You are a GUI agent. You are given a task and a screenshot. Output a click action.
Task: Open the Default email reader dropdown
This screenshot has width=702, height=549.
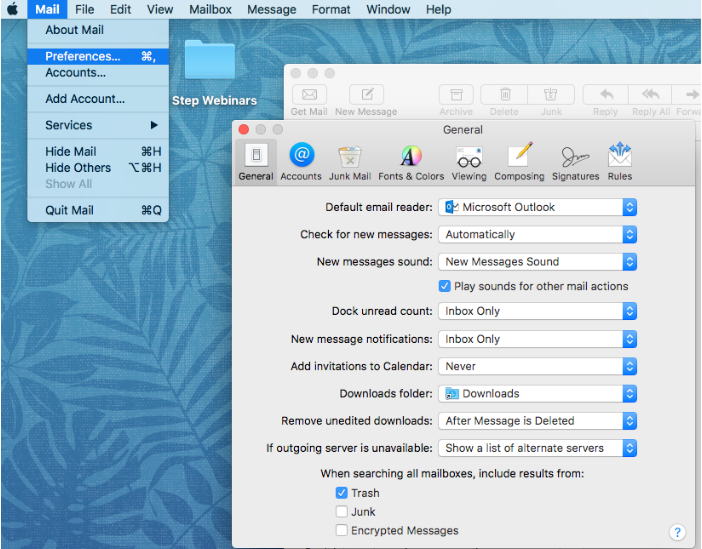click(x=537, y=207)
